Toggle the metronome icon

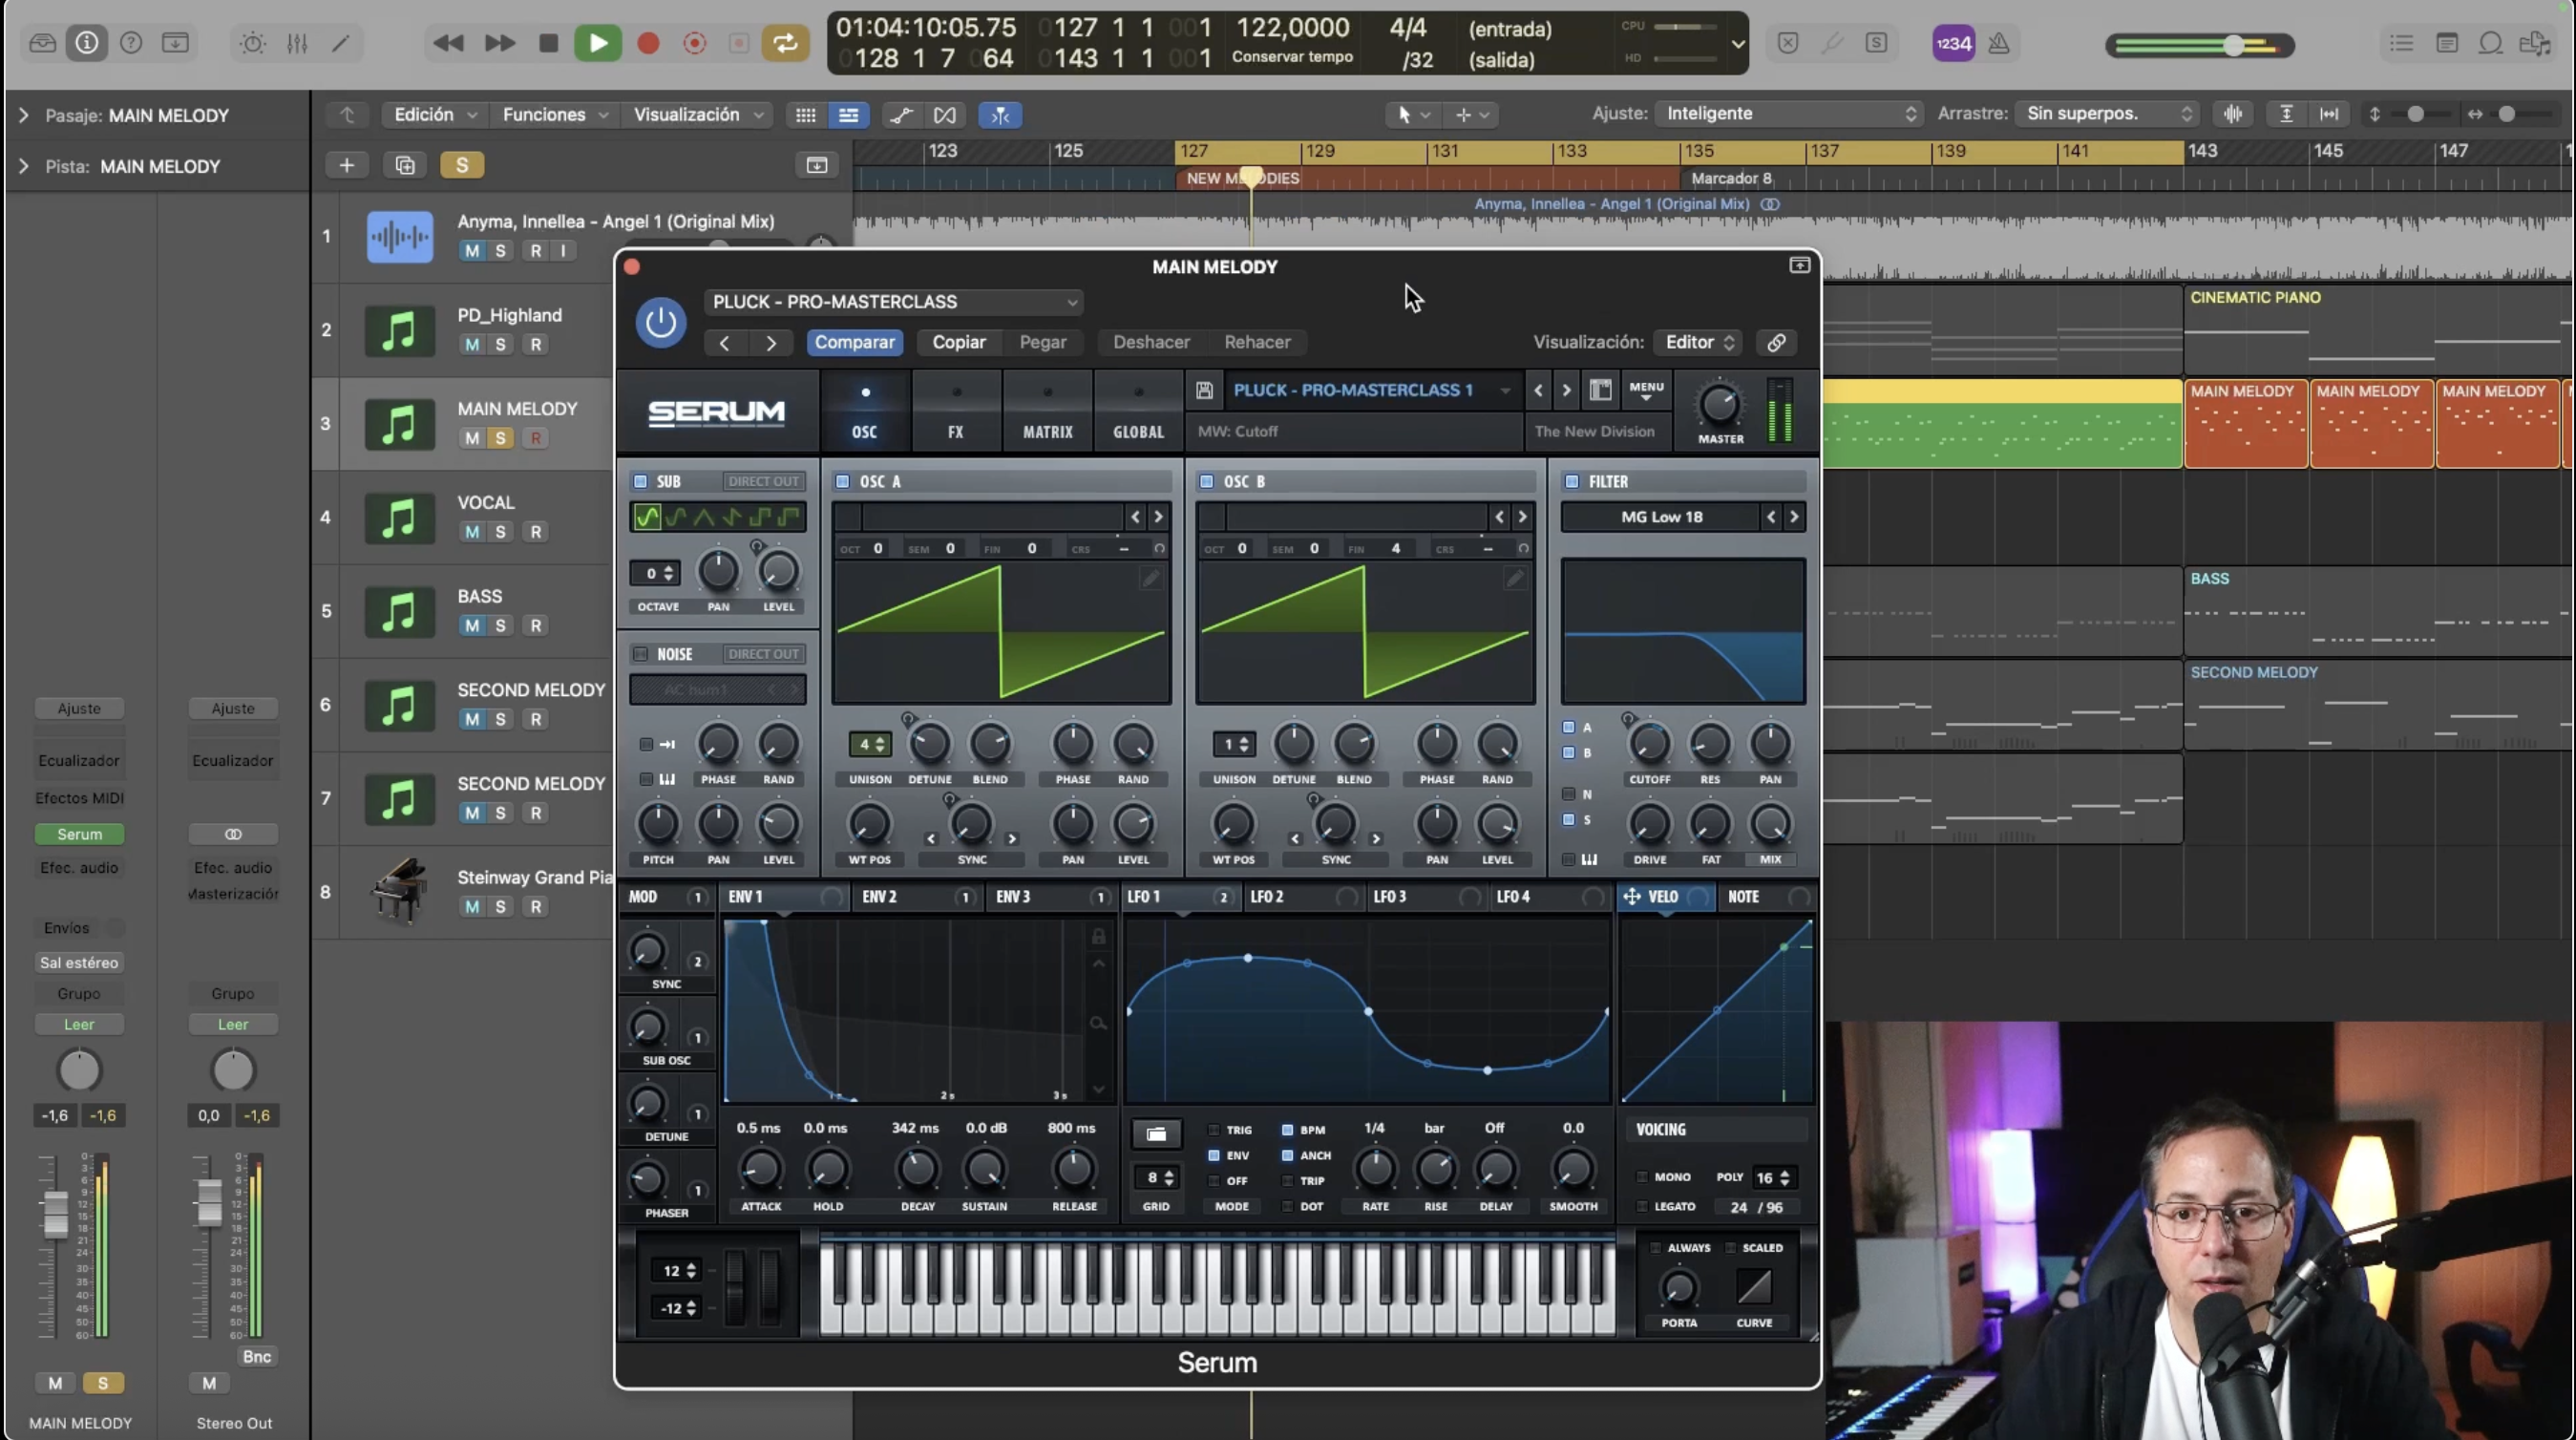1998,43
